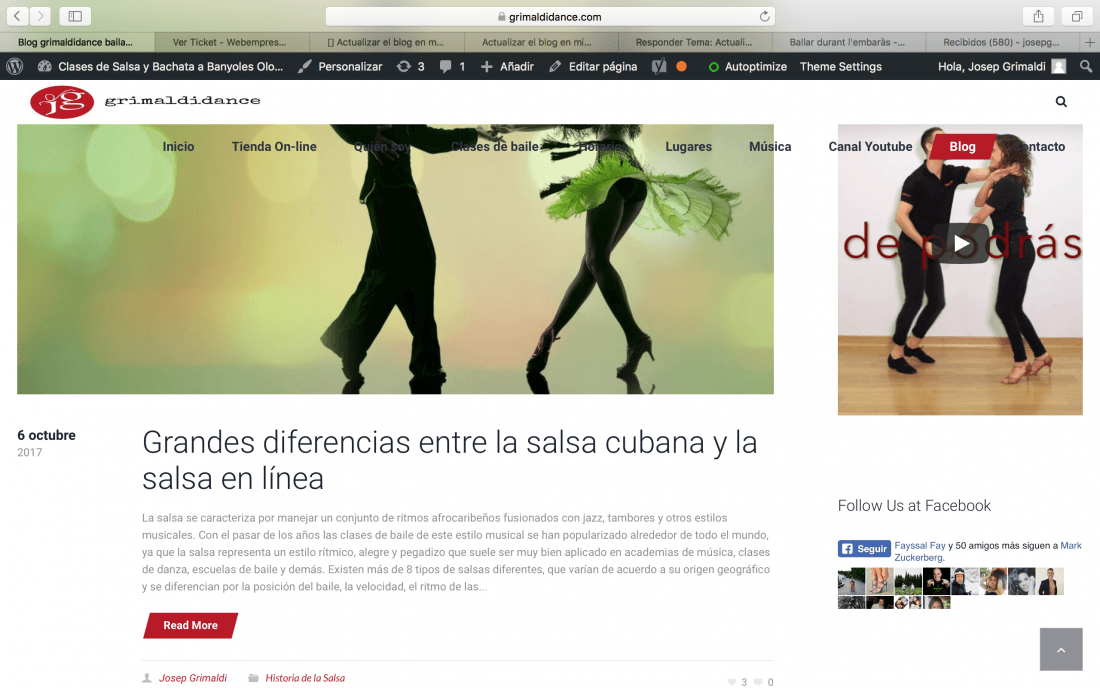
Task: Click the comments count icon on post
Action: (758, 682)
